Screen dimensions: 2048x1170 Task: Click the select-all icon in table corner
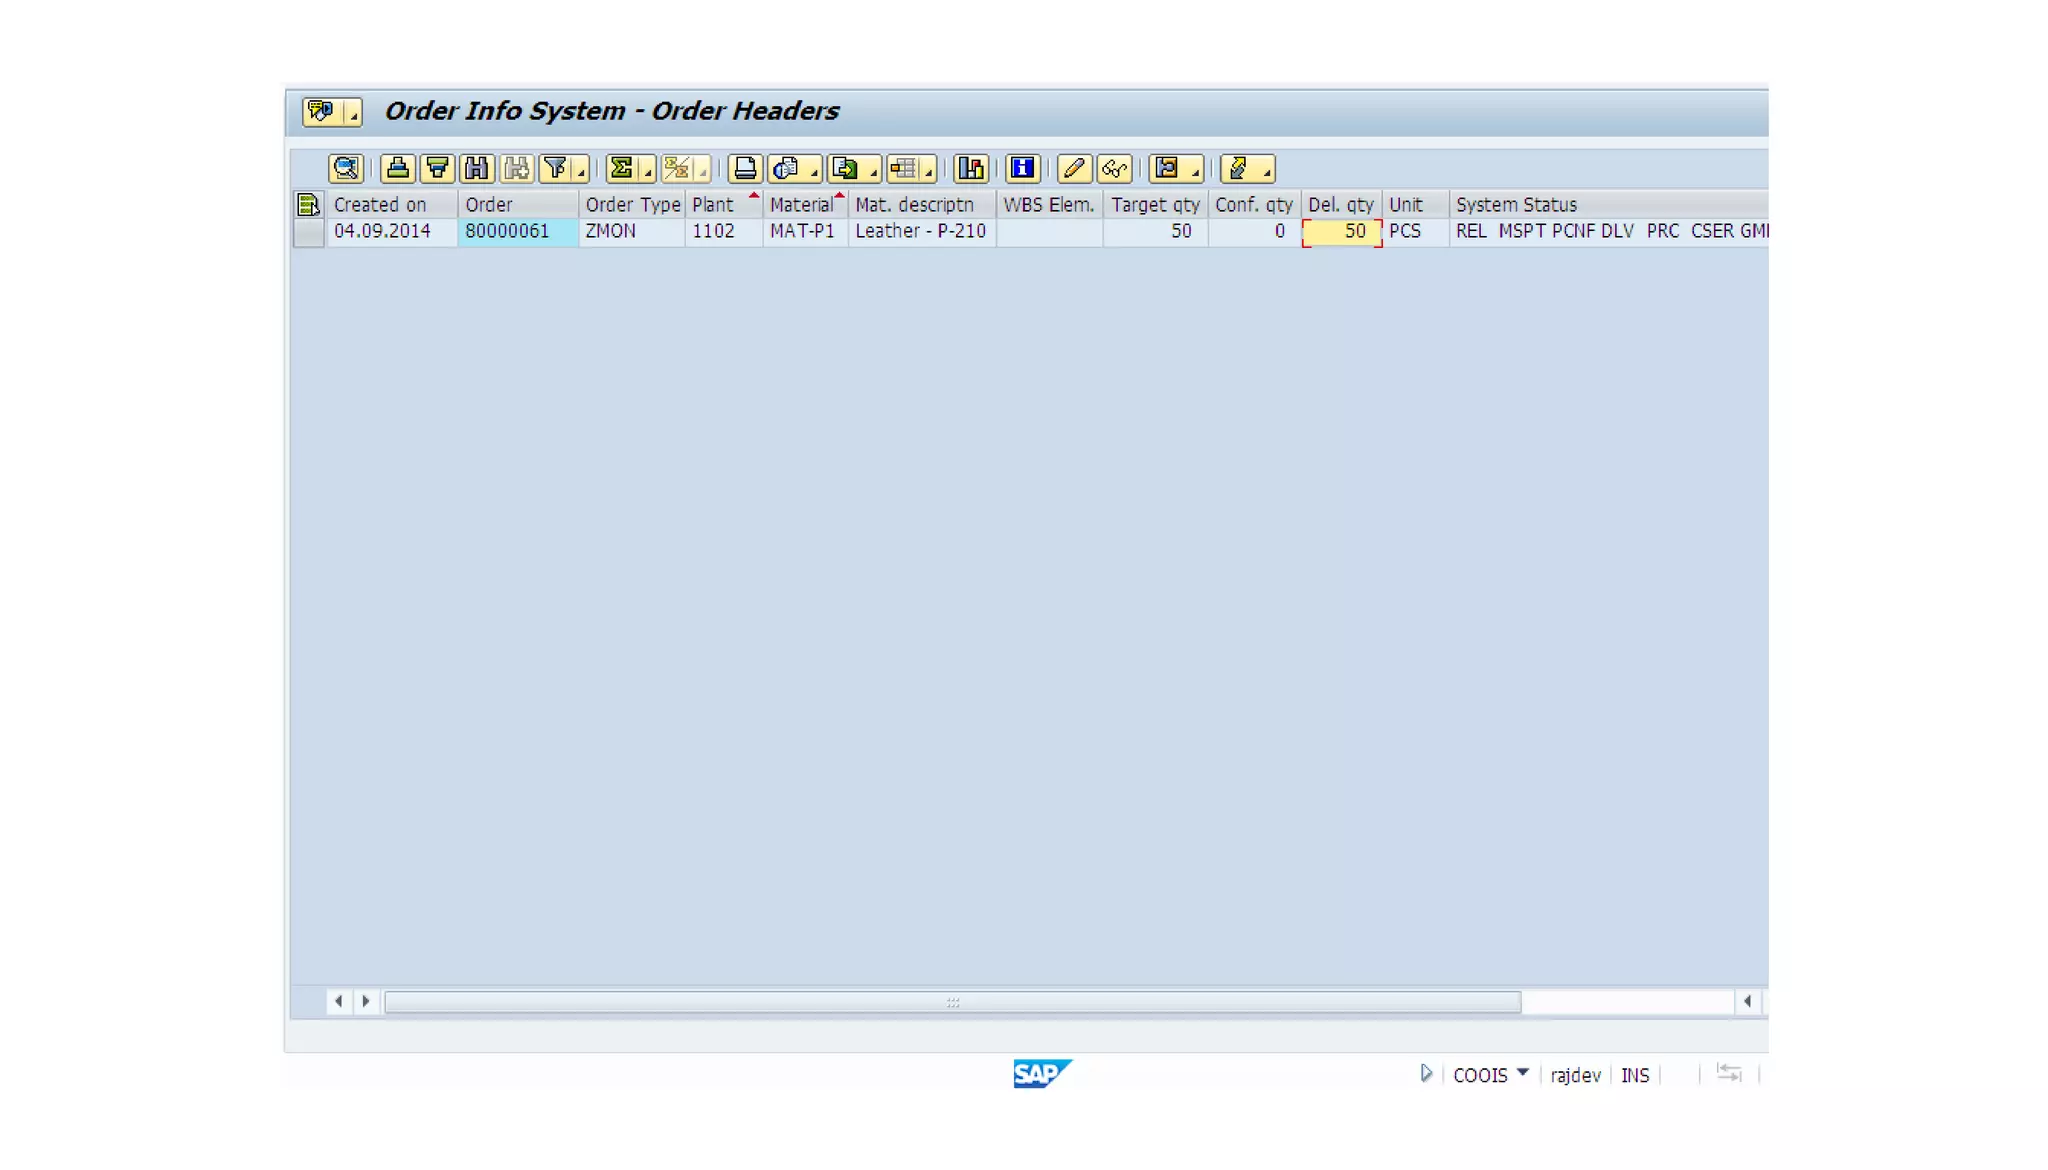click(308, 205)
